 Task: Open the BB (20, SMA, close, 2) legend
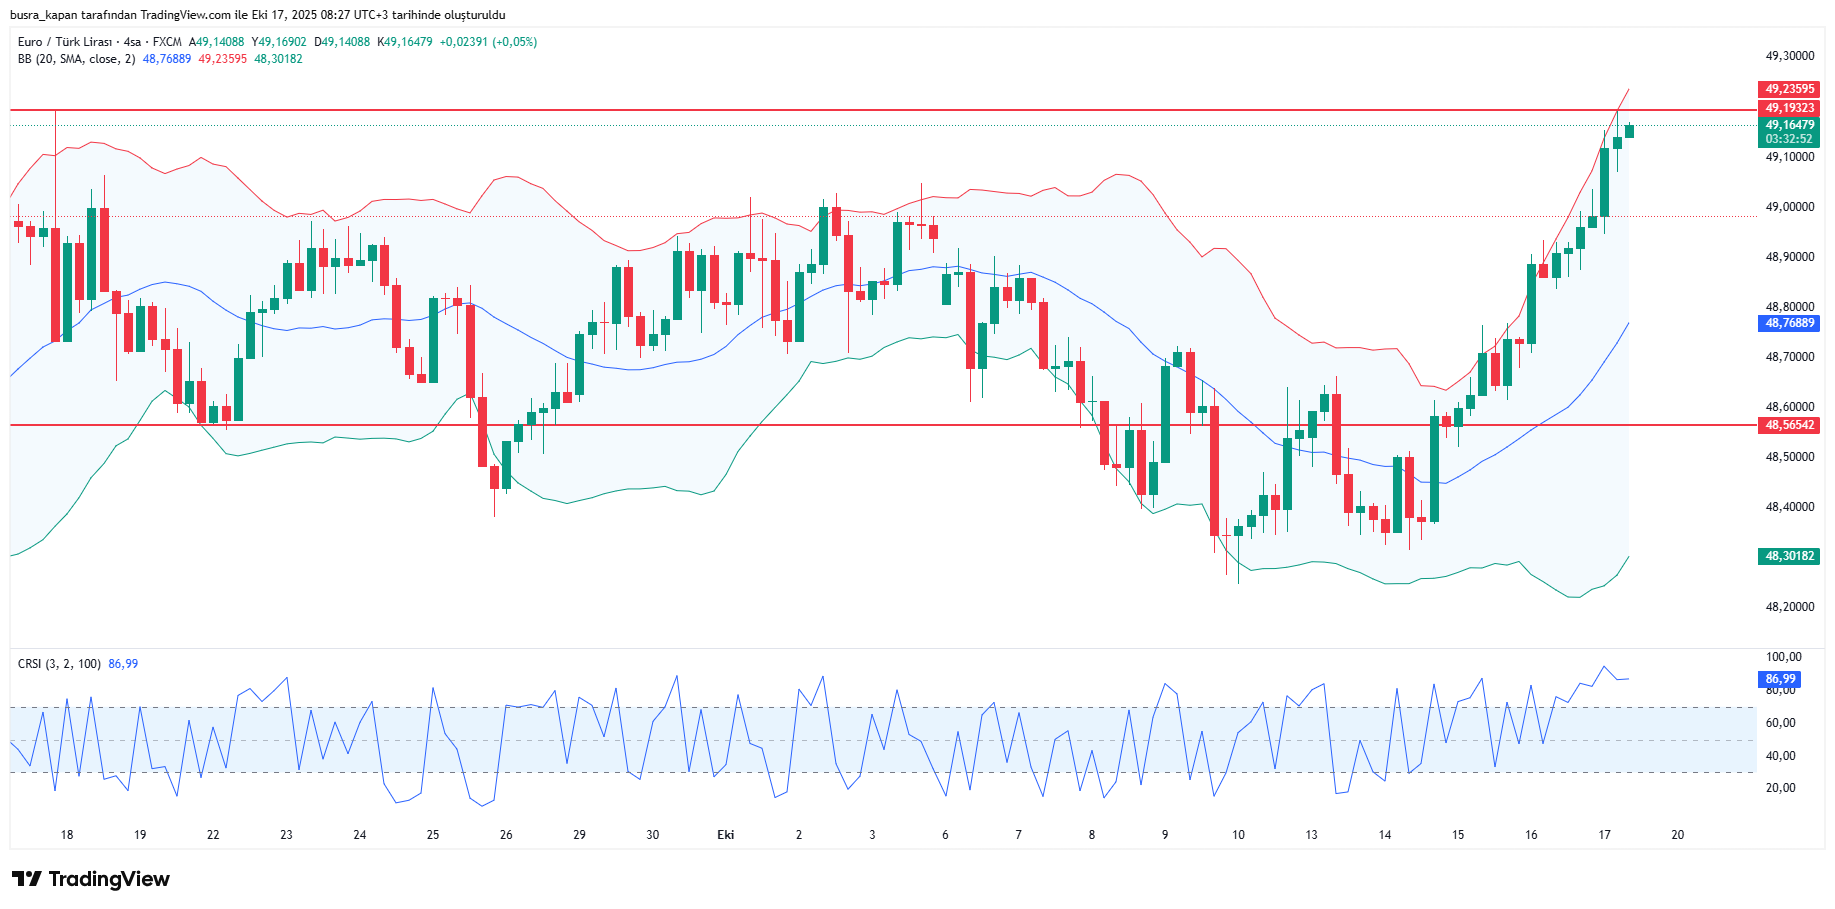click(76, 59)
